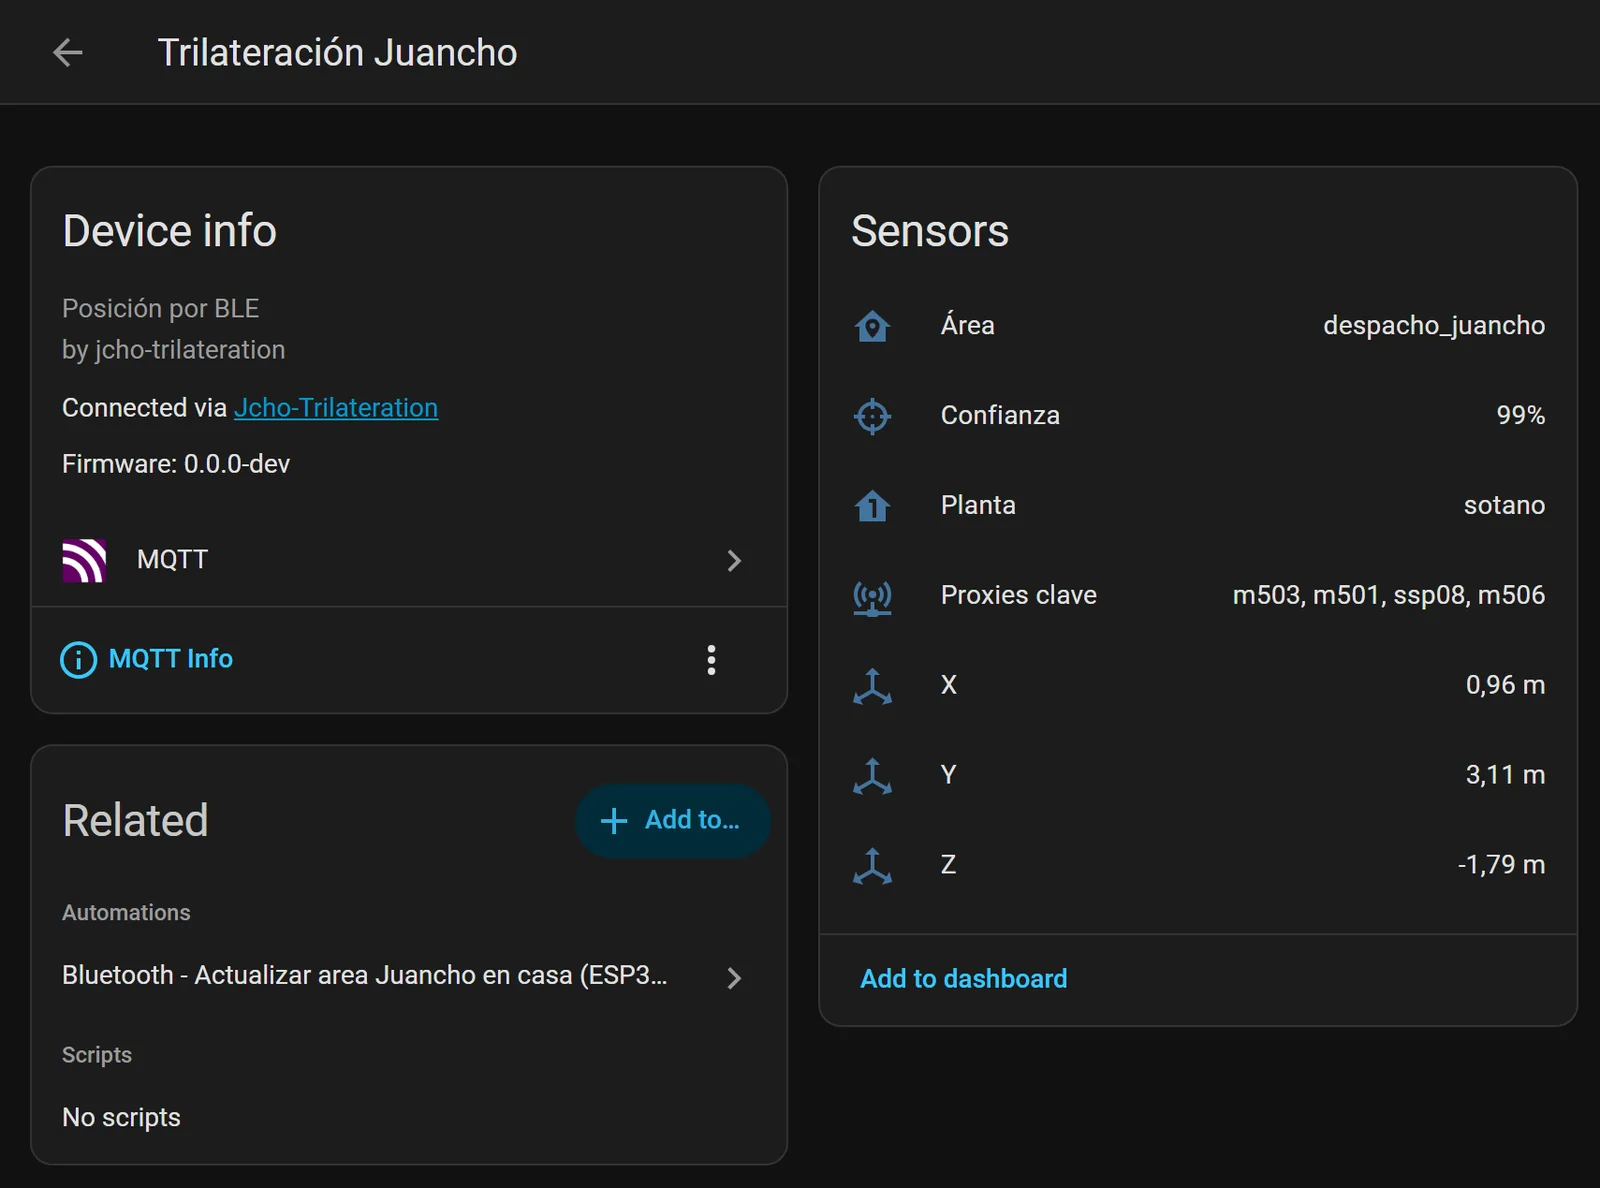Click the Z axis sensor icon
1600x1188 pixels.
(872, 866)
